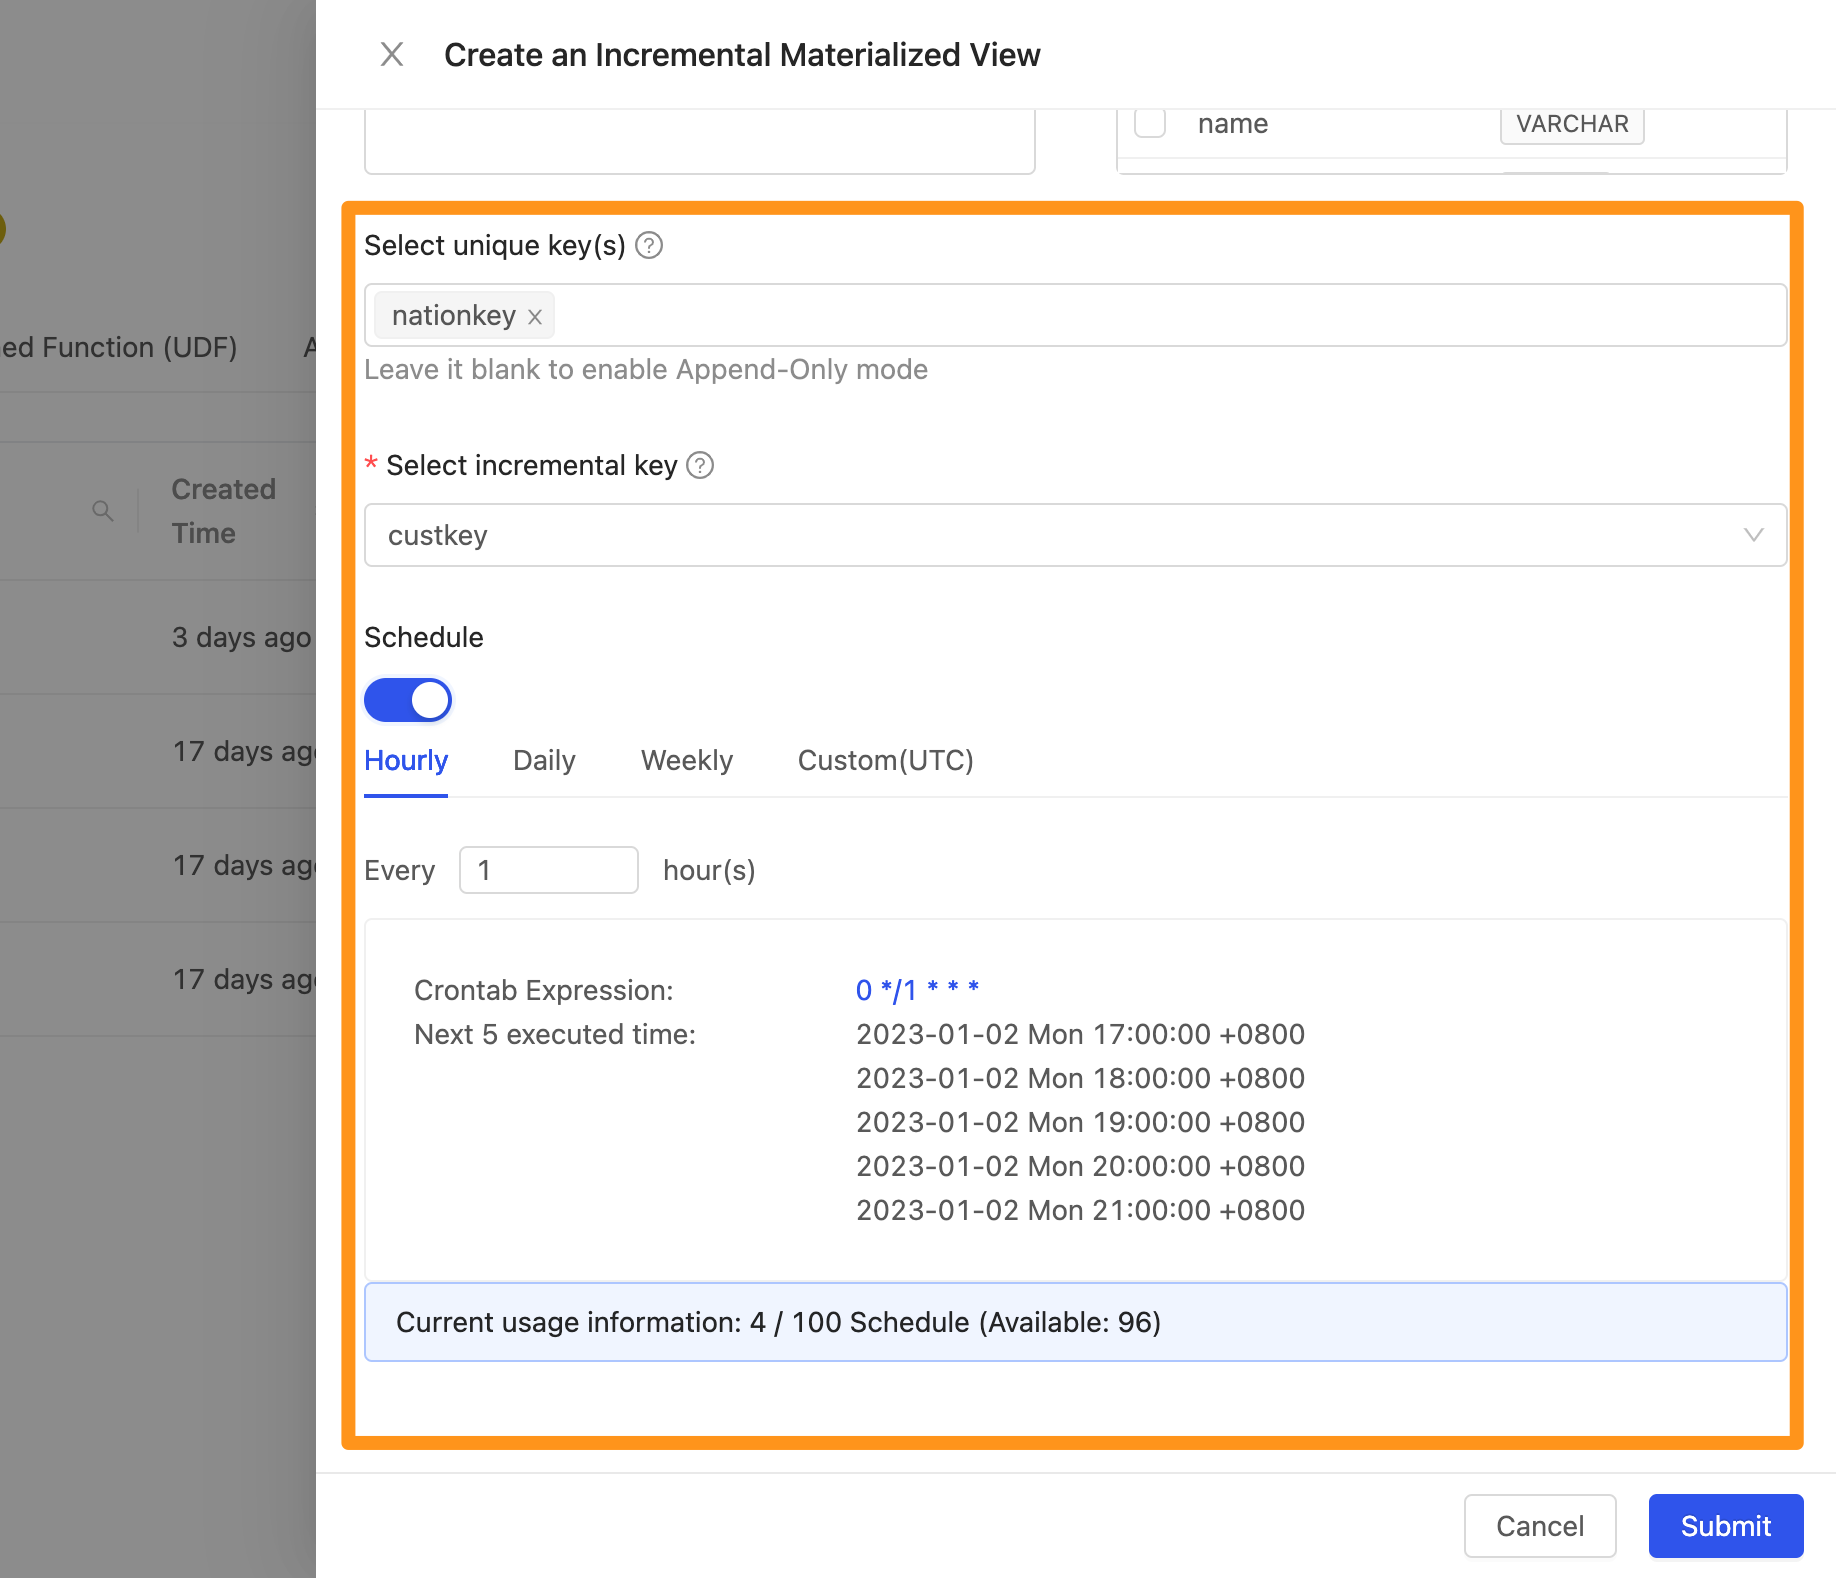Click the Append-Only mode hint text
Image resolution: width=1836 pixels, height=1578 pixels.
click(x=646, y=369)
